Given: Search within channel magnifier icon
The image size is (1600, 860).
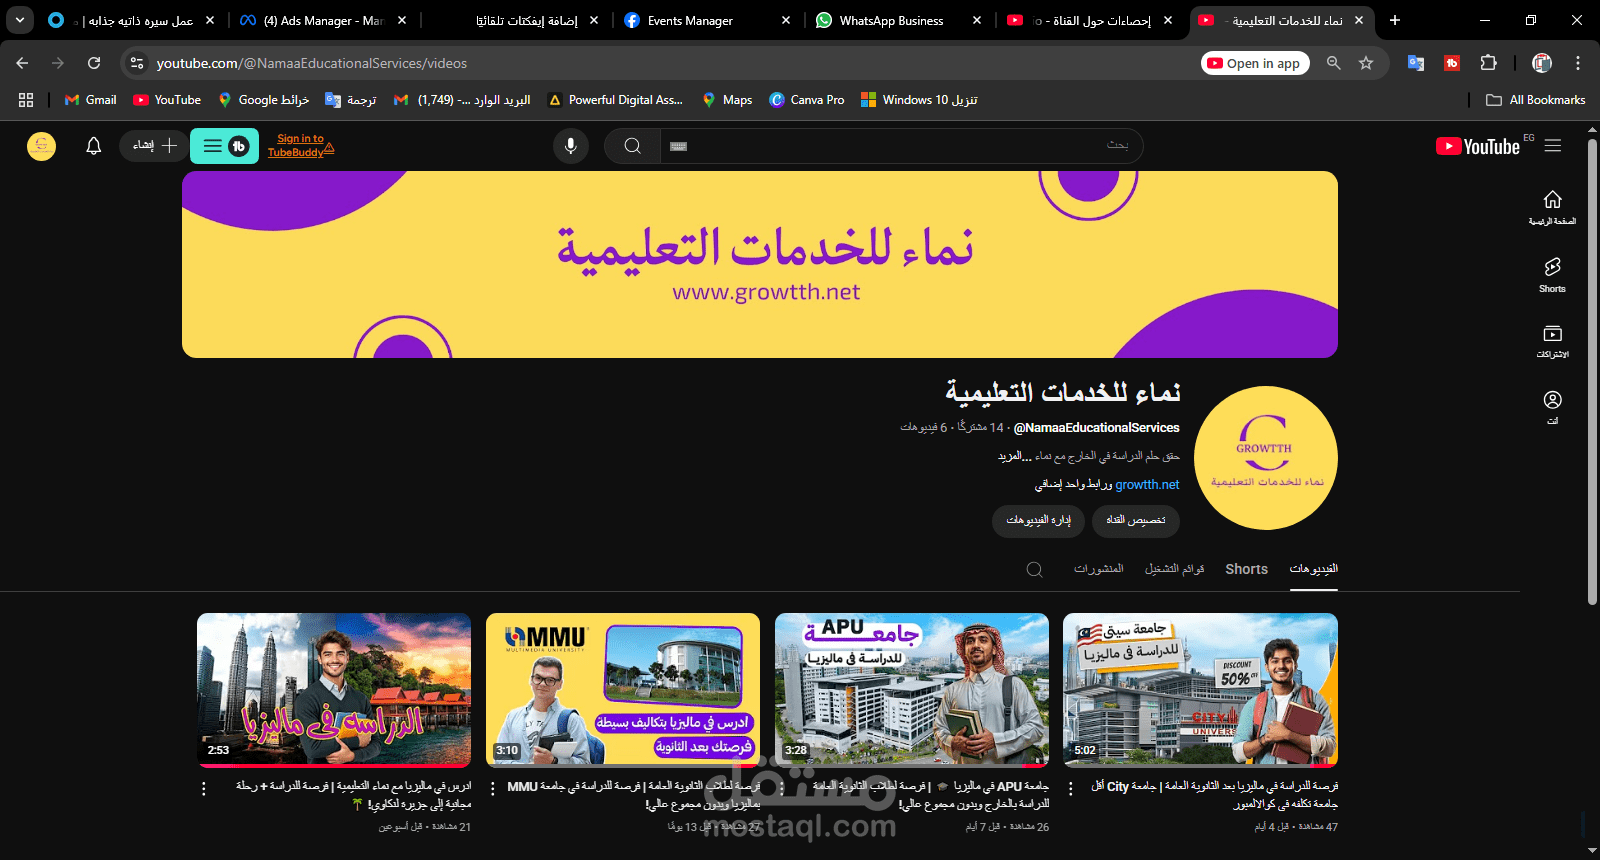Looking at the screenshot, I should 1034,569.
